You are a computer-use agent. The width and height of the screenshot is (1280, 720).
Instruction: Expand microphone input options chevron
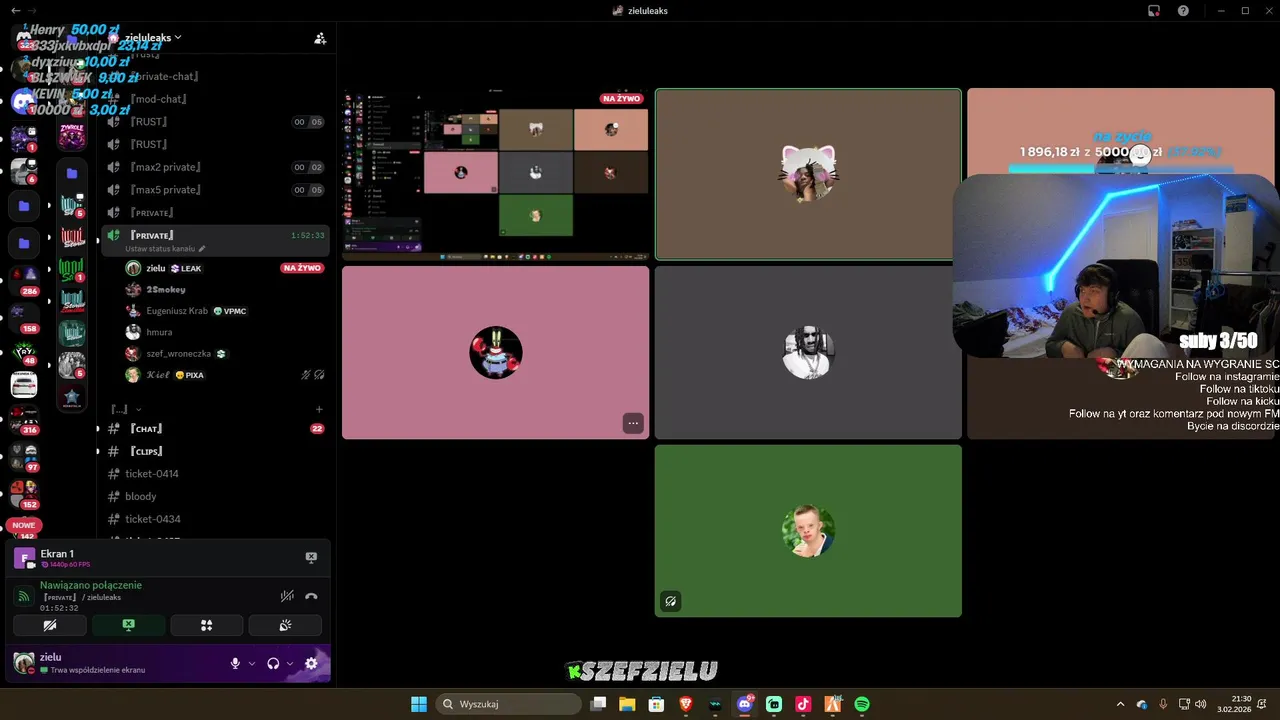(x=252, y=663)
